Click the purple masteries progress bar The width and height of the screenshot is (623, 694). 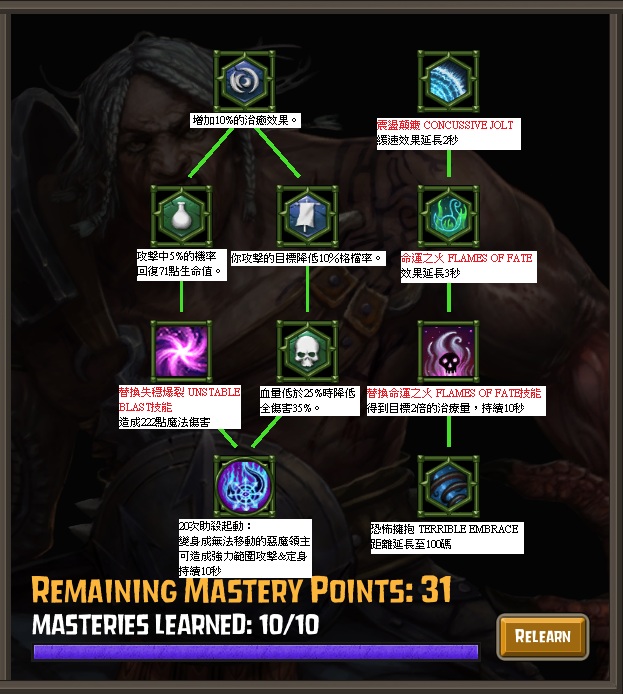(x=256, y=652)
